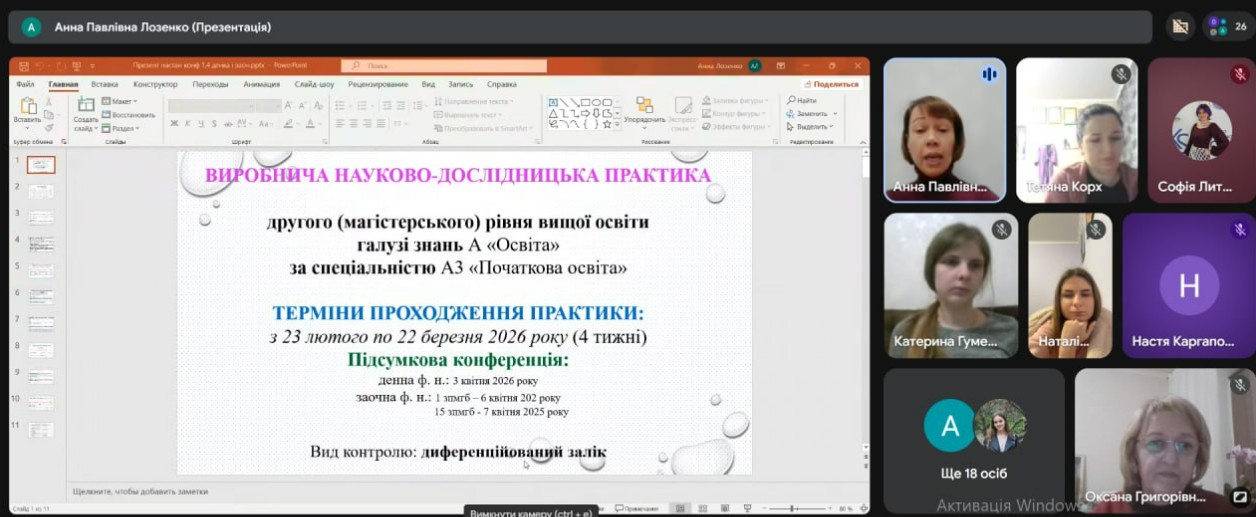Open the Файл menu tab
The image size is (1256, 517).
click(x=25, y=84)
